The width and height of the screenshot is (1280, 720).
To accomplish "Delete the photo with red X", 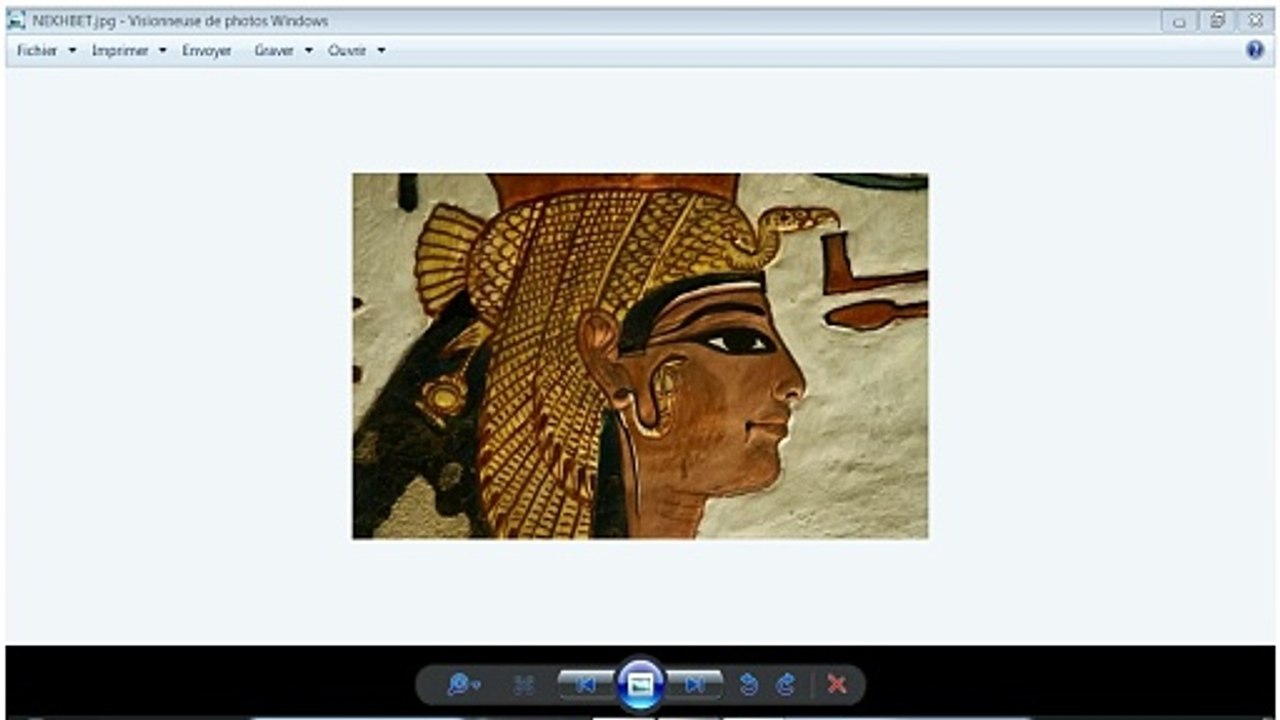I will pyautogui.click(x=837, y=685).
